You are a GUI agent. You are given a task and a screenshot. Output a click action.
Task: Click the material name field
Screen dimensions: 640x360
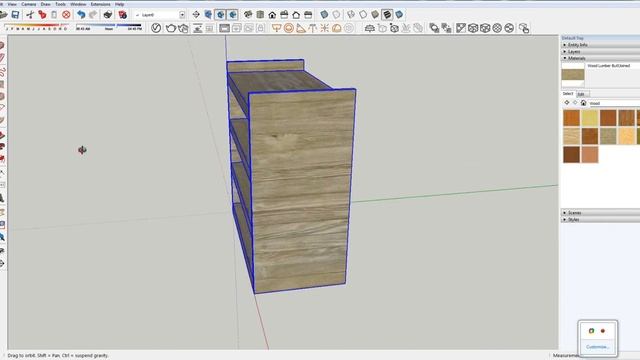tap(613, 65)
